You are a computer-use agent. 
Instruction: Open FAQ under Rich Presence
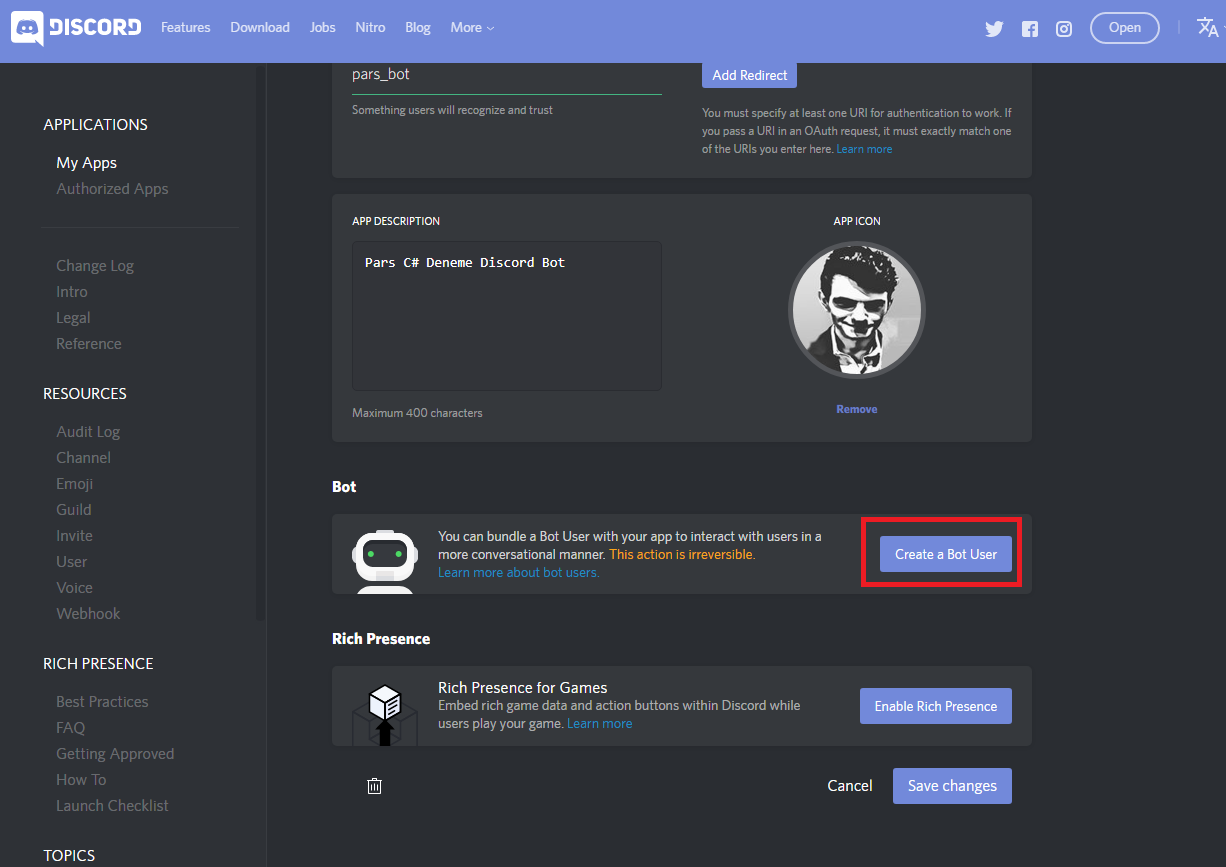71,728
